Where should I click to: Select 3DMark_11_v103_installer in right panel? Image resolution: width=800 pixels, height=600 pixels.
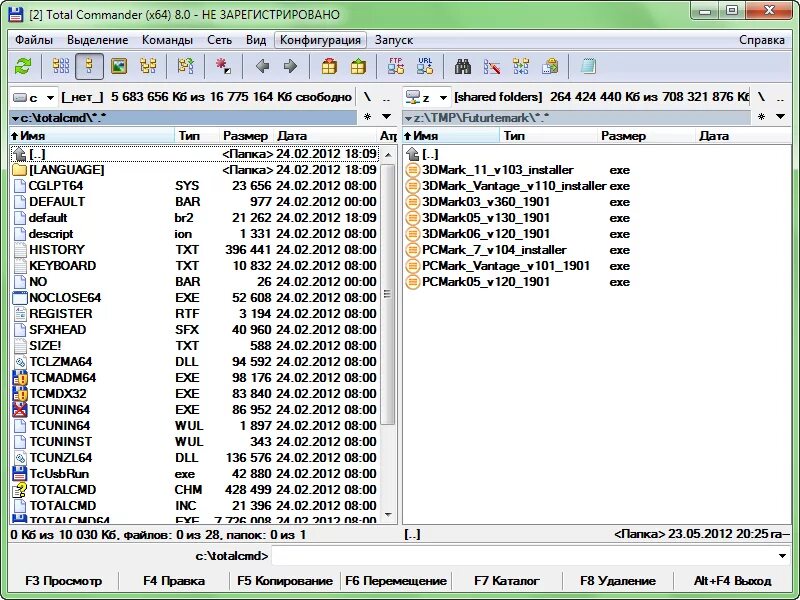point(596,170)
